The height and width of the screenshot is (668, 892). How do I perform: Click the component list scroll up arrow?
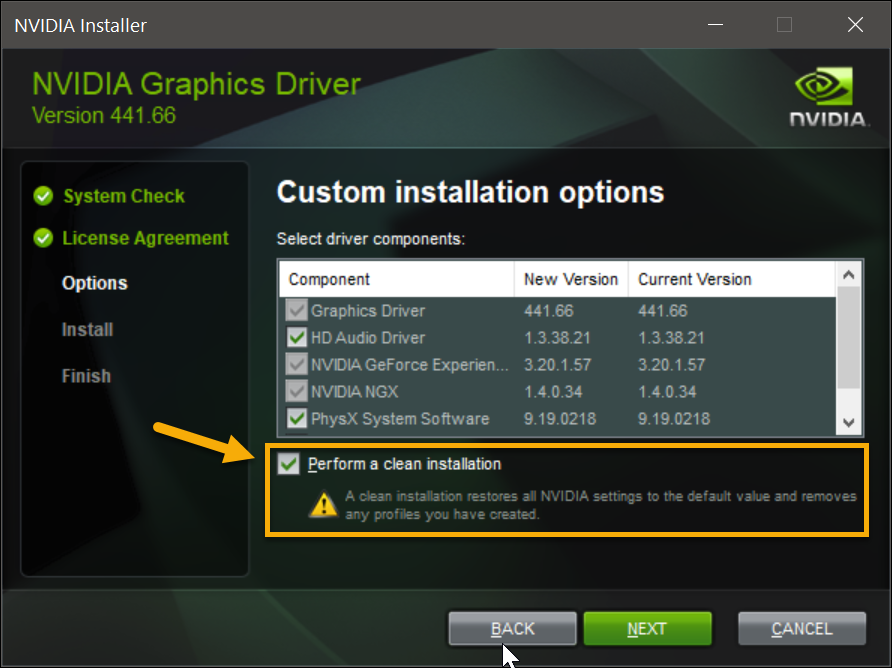pos(849,275)
